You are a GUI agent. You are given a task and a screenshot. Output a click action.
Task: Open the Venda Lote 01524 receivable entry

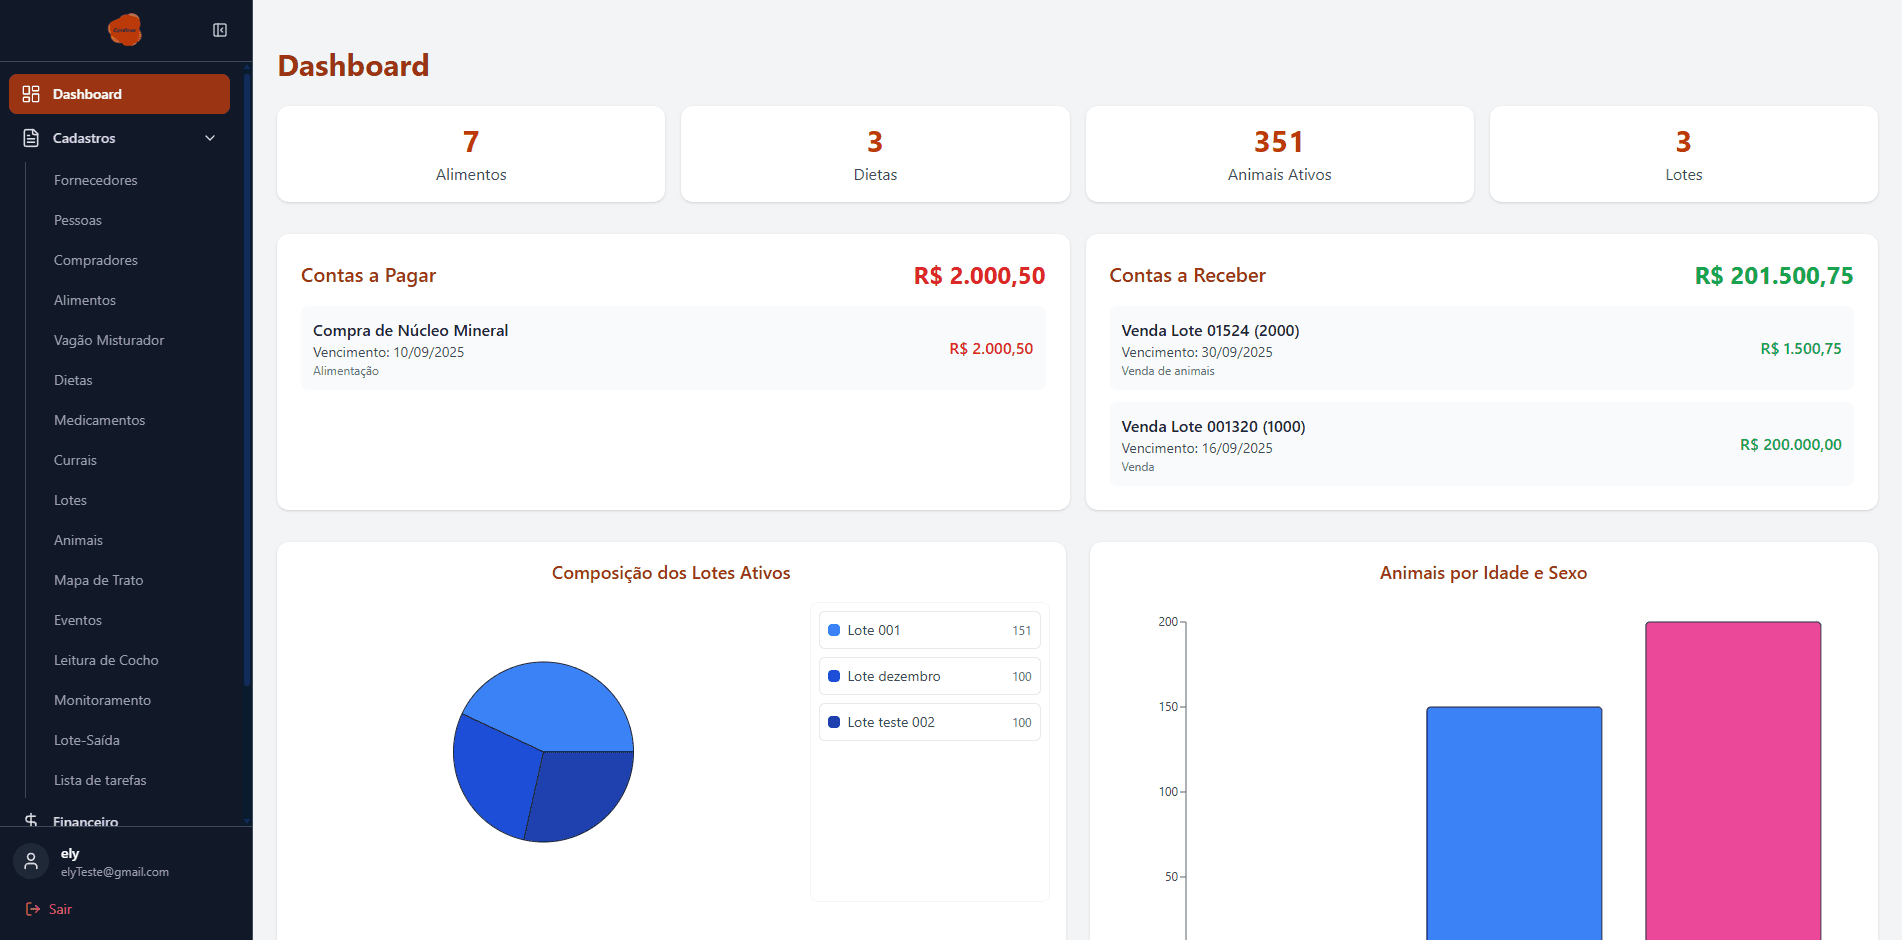point(1482,348)
